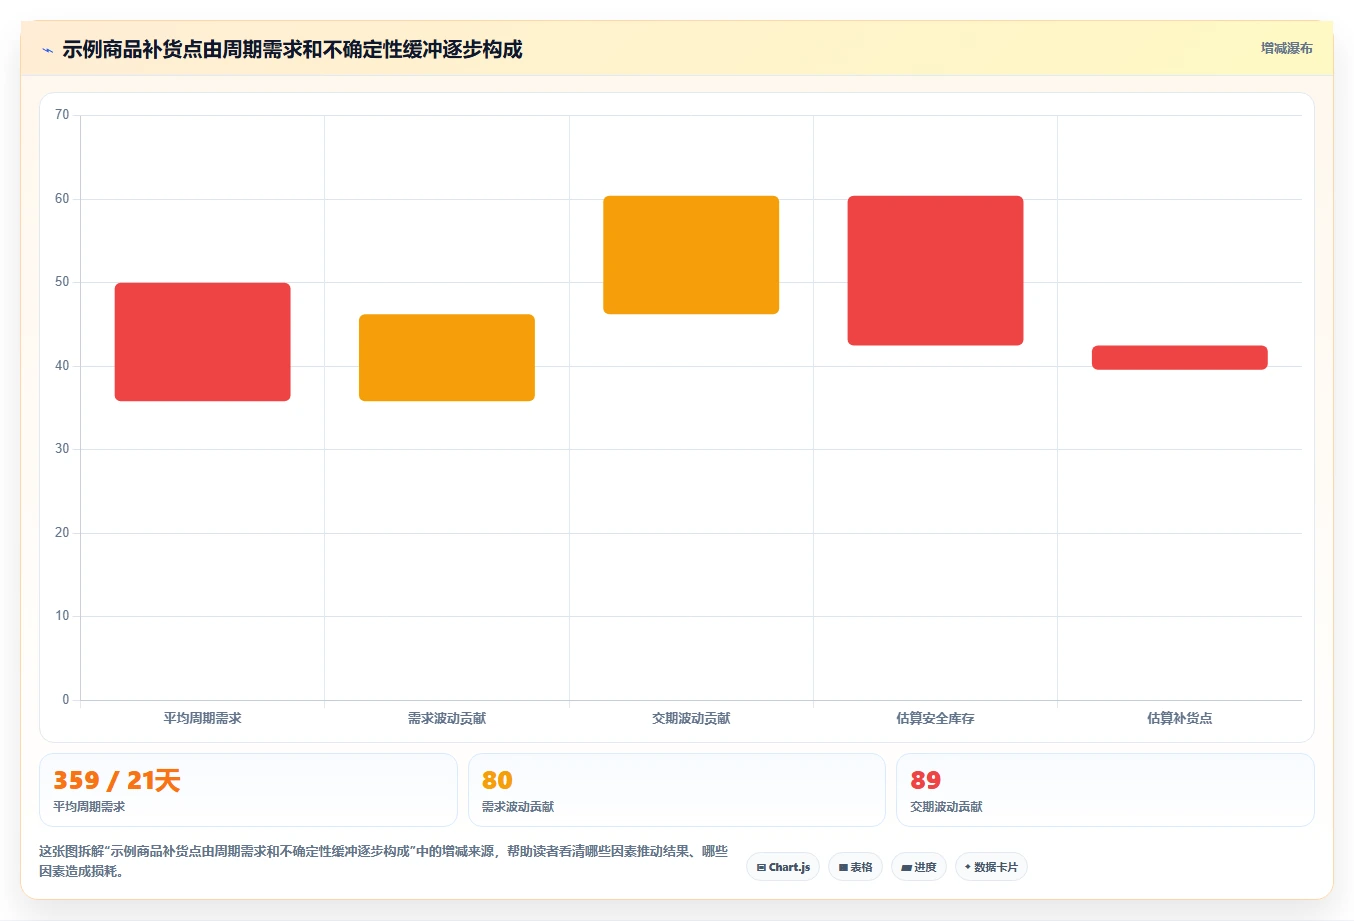The image size is (1354, 921).
Task: Click x-axis label 估算安全库存
Action: tap(935, 718)
